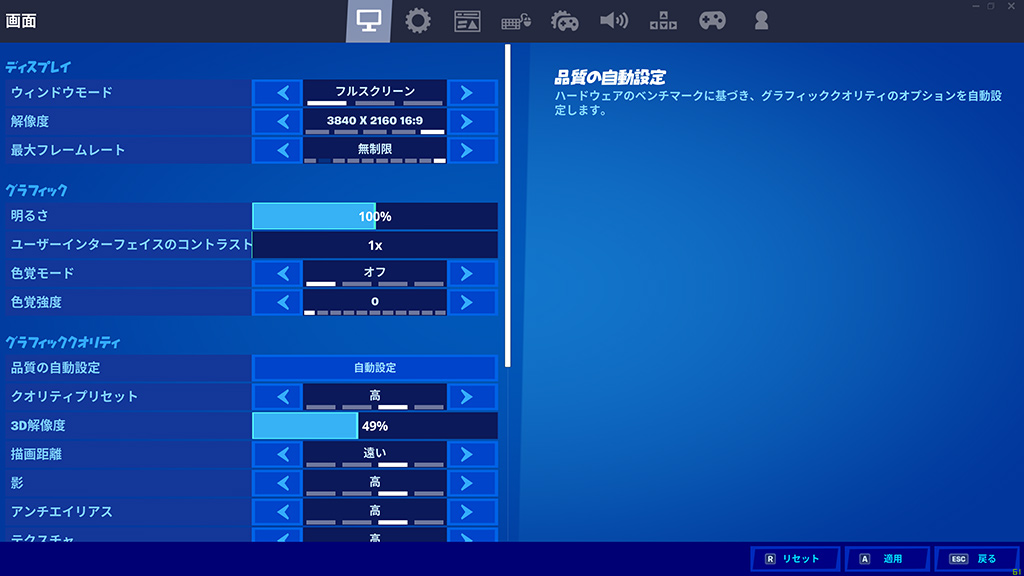The image size is (1024, 576).
Task: Raise クオリティプリセット with right arrow
Action: tap(472, 396)
